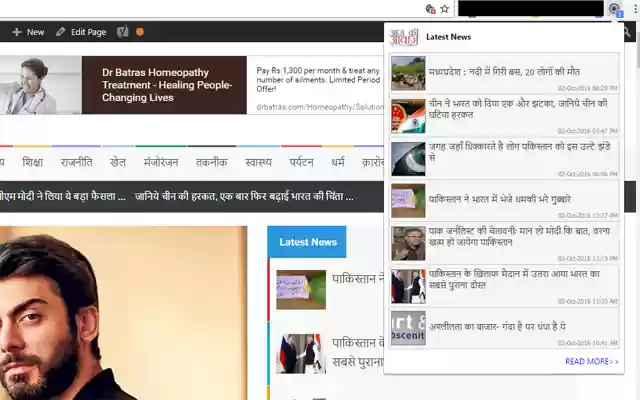Open the शिक्षा menu item
This screenshot has height=400, width=640.
click(33, 162)
